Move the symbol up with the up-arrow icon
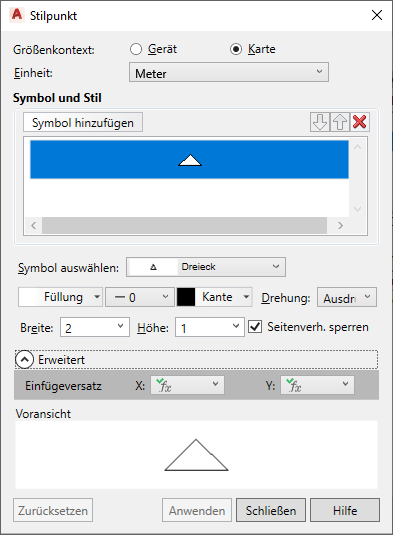Viewport: 393px width, 535px height. click(x=340, y=122)
